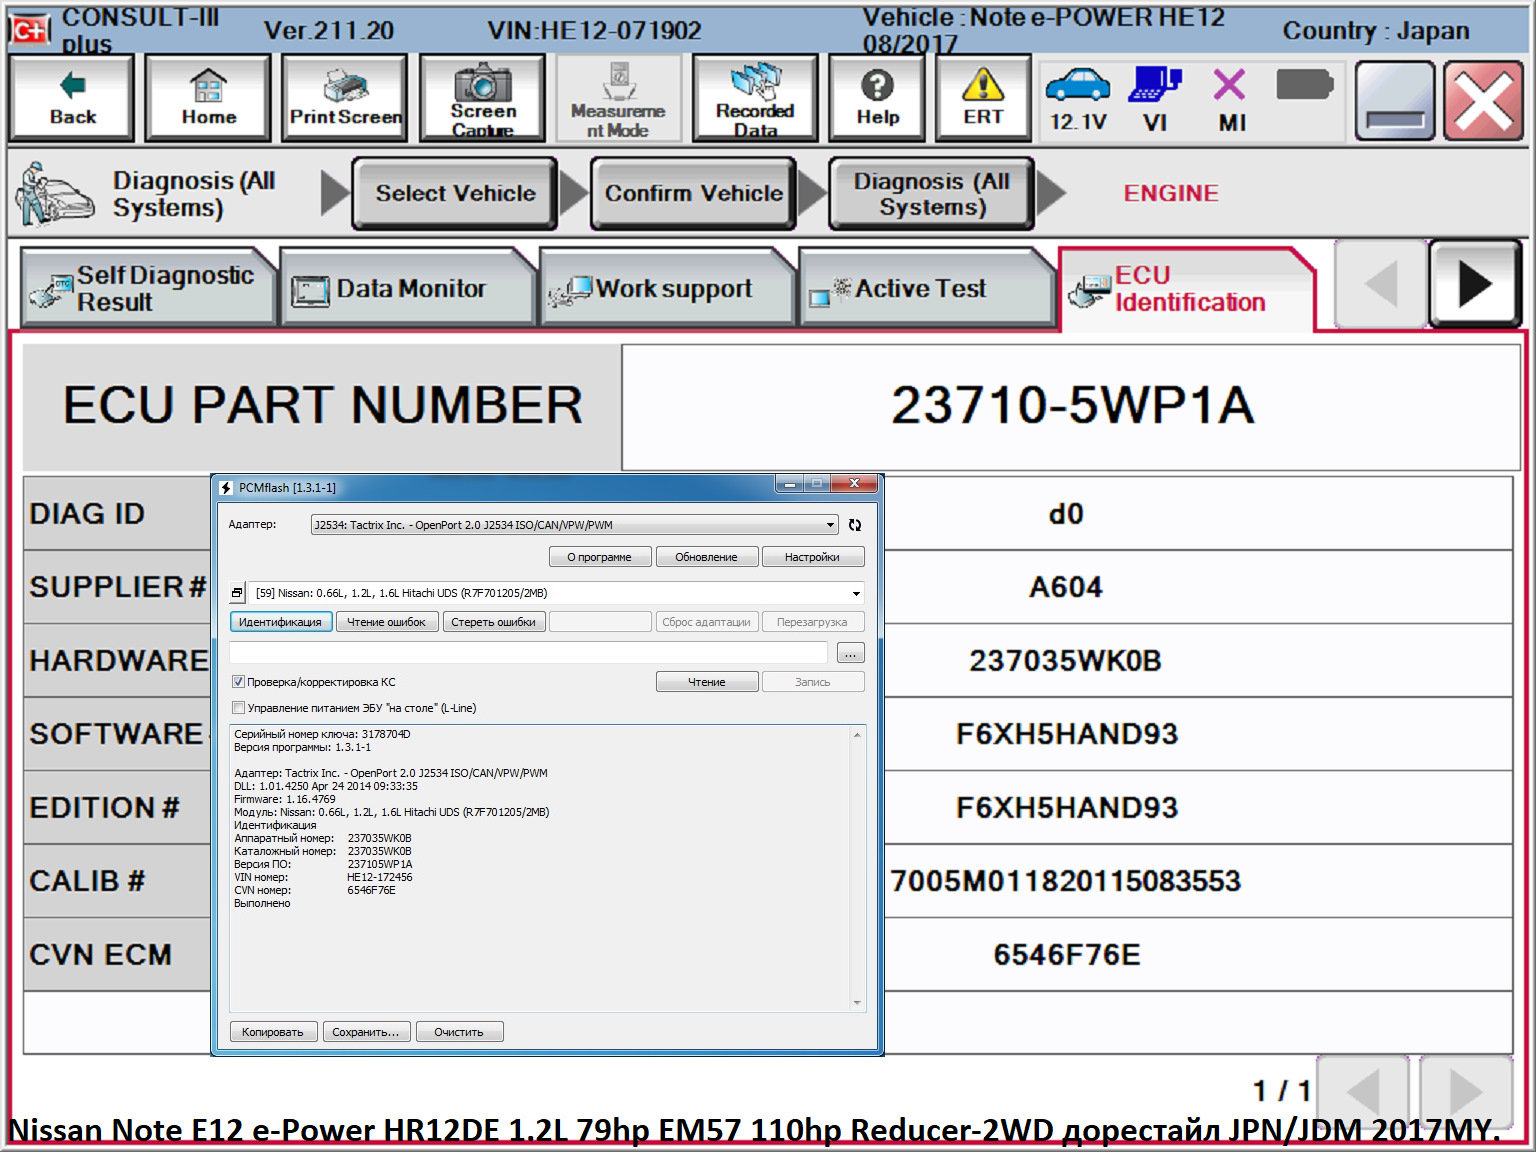Click Diagnosis (All Systems) mechanic icon
Image resolution: width=1536 pixels, height=1152 pixels.
54,194
